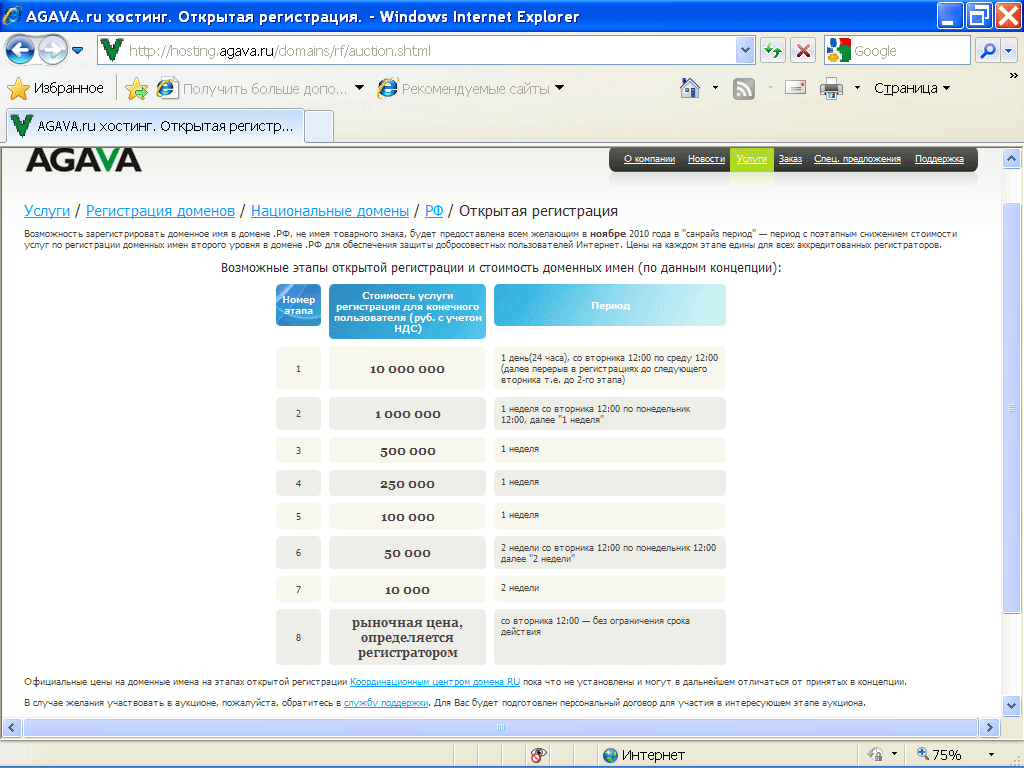Expand the address bar URL dropdown
The width and height of the screenshot is (1024, 768).
[744, 50]
